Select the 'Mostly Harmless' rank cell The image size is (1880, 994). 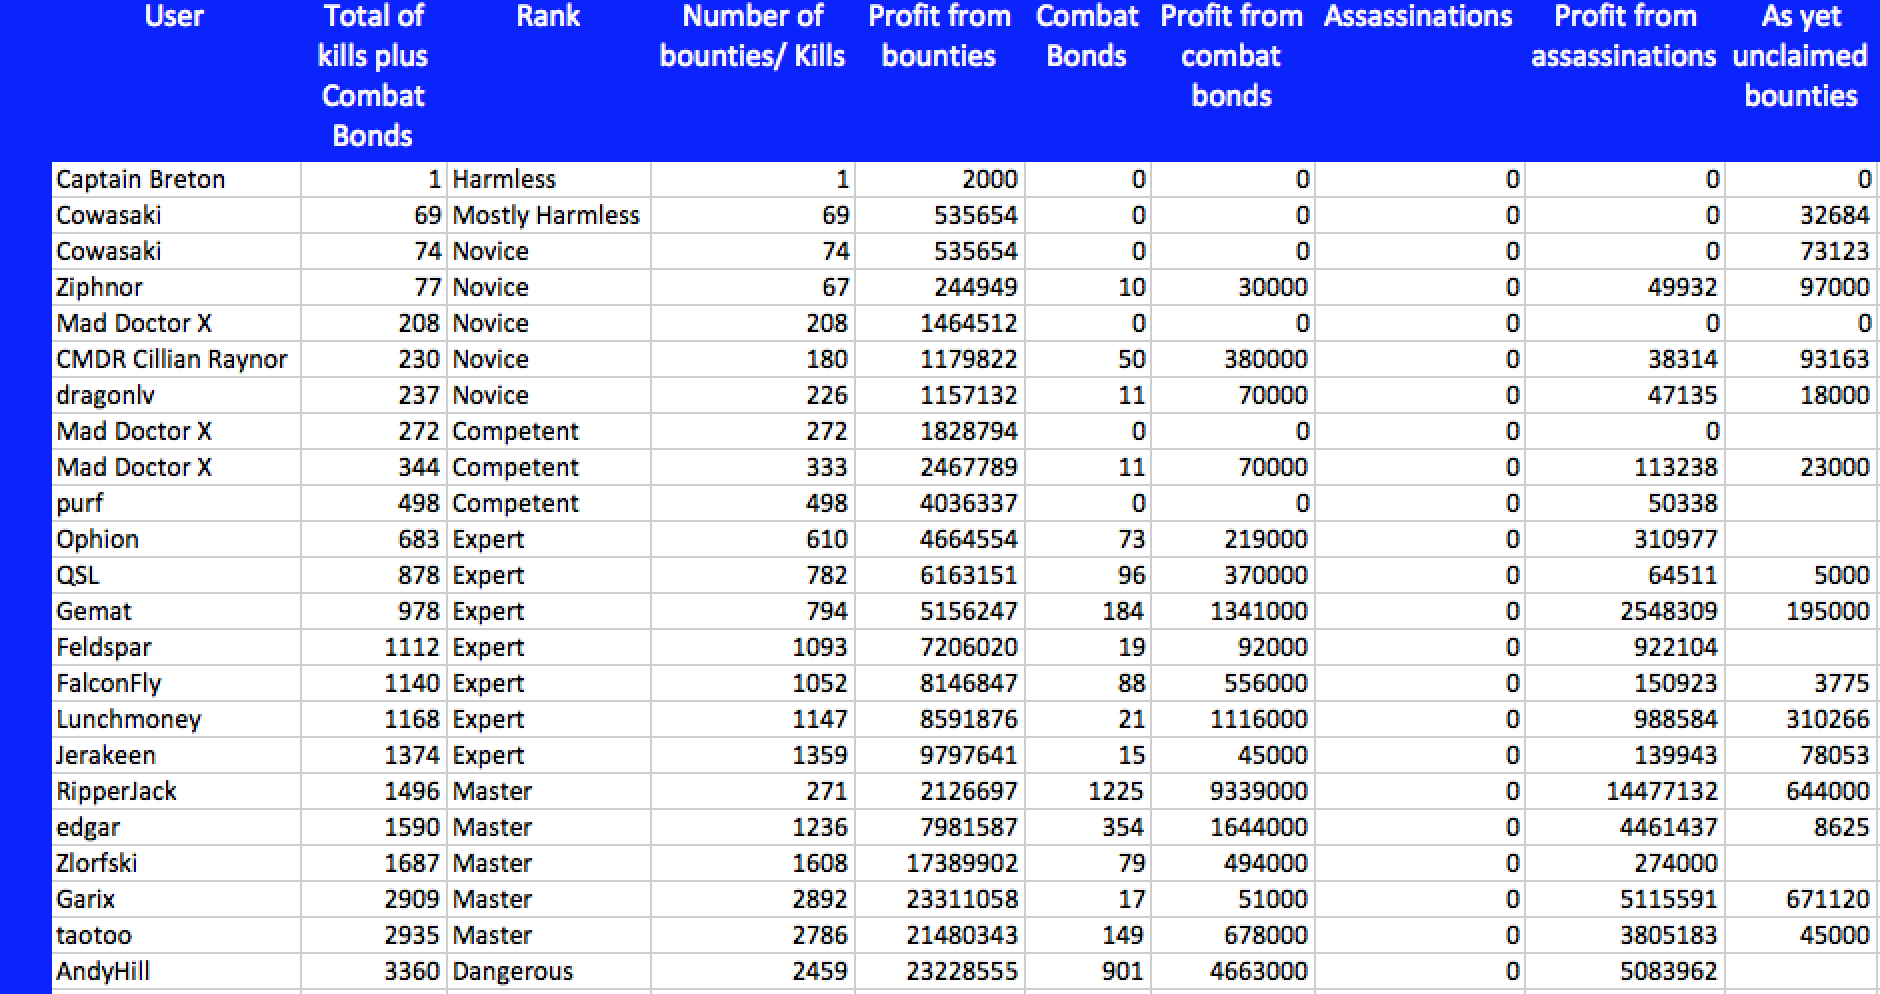tap(549, 215)
